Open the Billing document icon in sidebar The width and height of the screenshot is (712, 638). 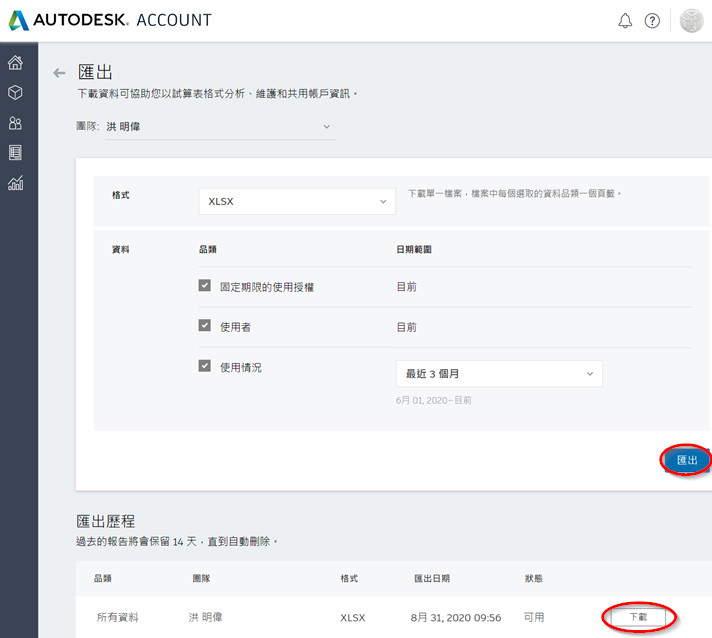point(15,153)
